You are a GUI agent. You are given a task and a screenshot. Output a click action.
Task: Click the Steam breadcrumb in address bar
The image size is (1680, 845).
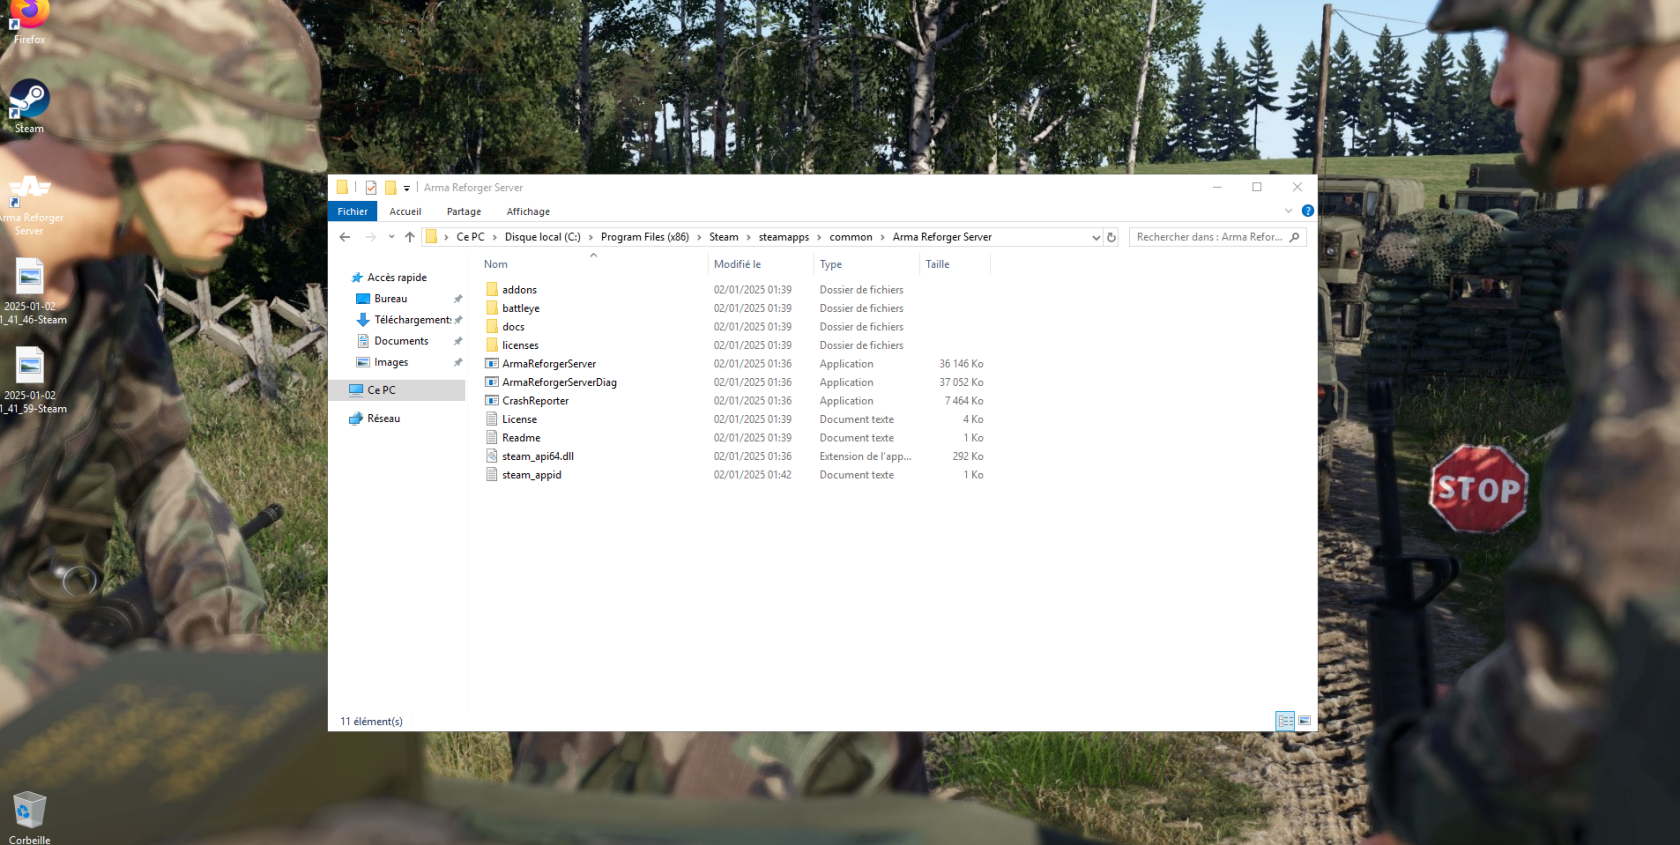[724, 237]
